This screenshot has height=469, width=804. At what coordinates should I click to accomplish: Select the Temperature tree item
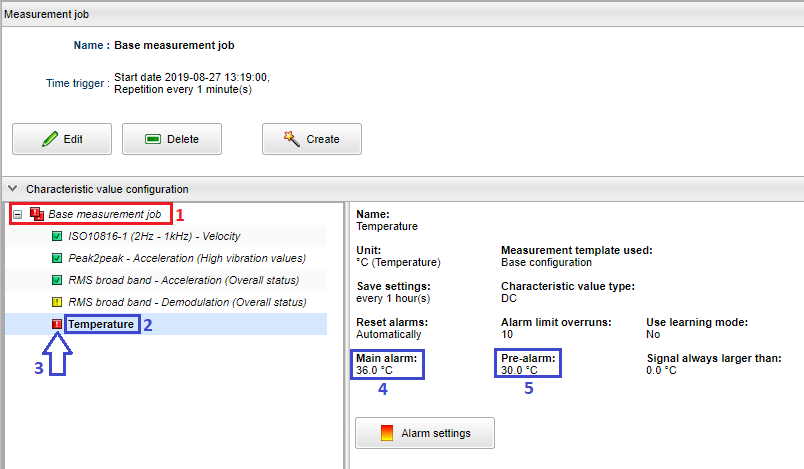[x=101, y=324]
